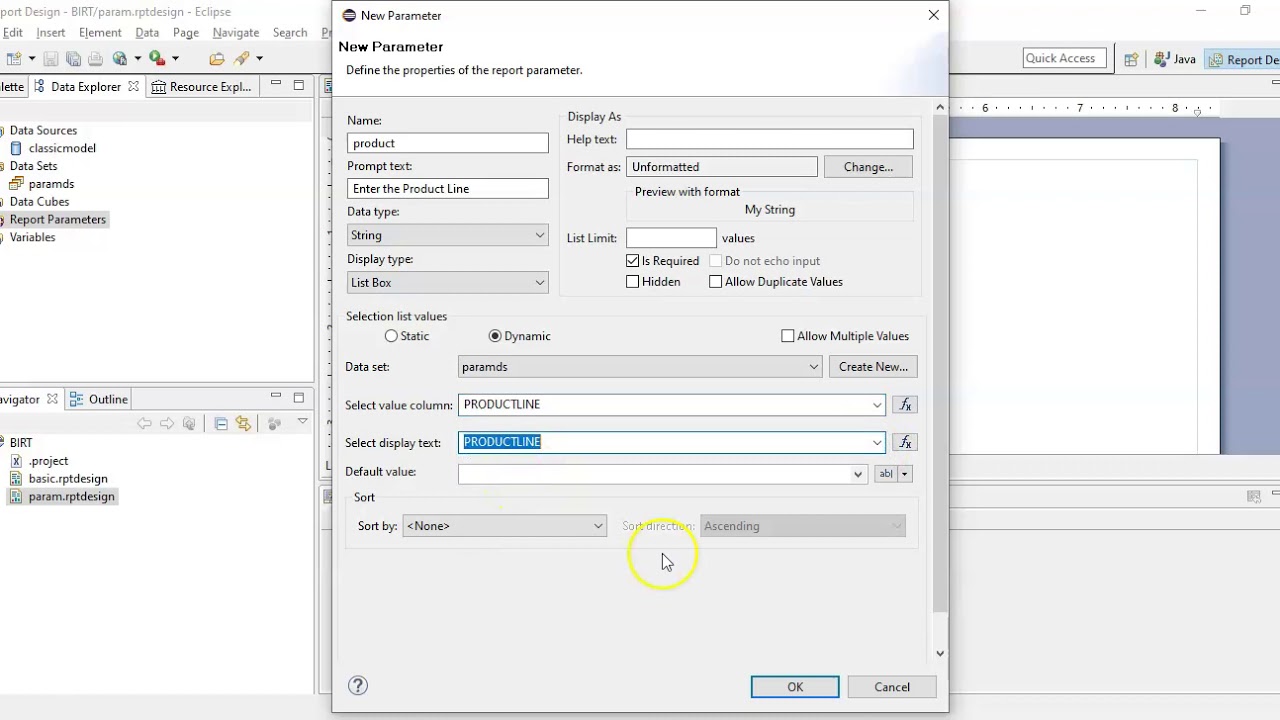Screen dimensions: 1280x720
Task: Open the Navigate menu
Action: pyautogui.click(x=236, y=33)
